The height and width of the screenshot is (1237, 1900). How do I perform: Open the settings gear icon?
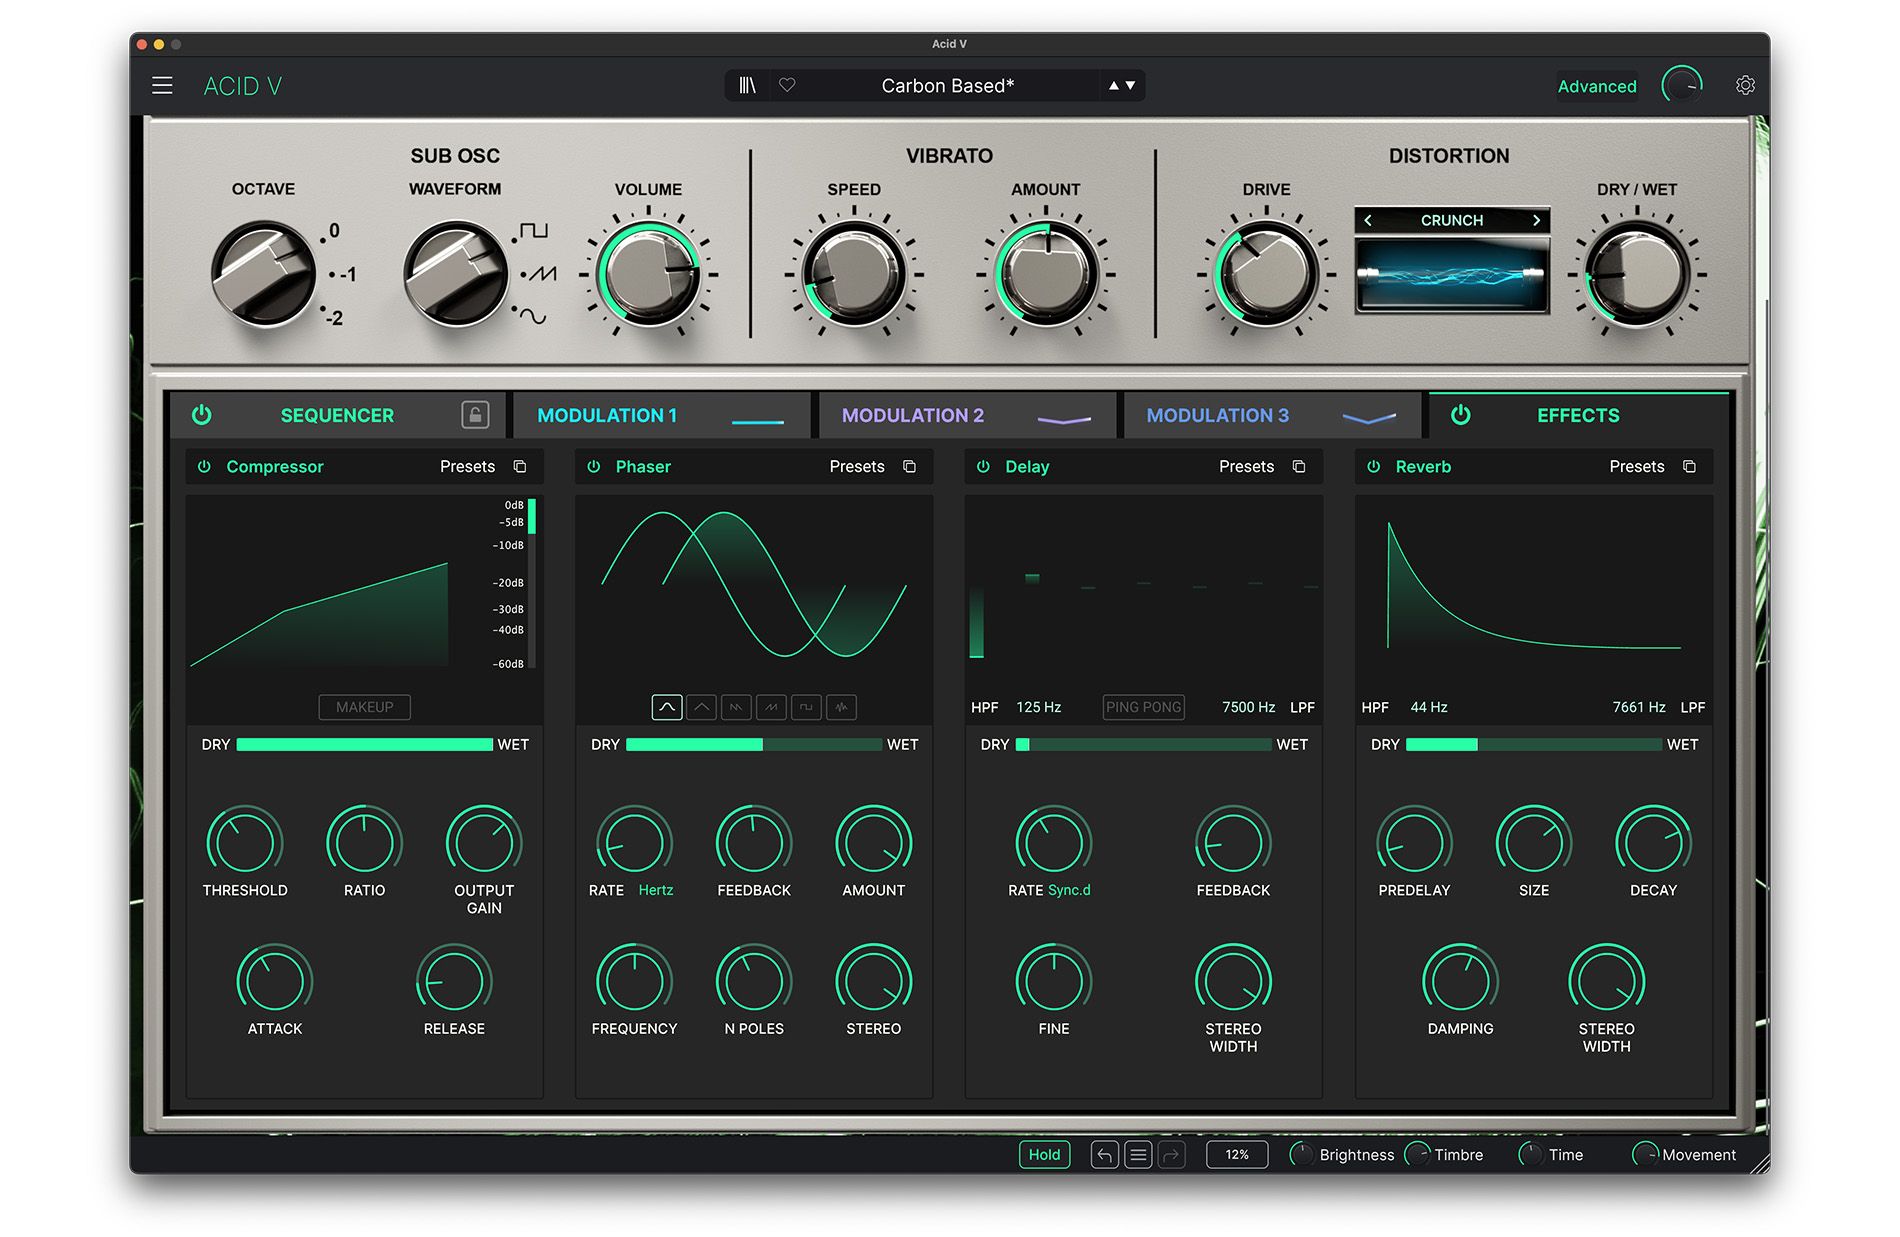click(x=1745, y=86)
